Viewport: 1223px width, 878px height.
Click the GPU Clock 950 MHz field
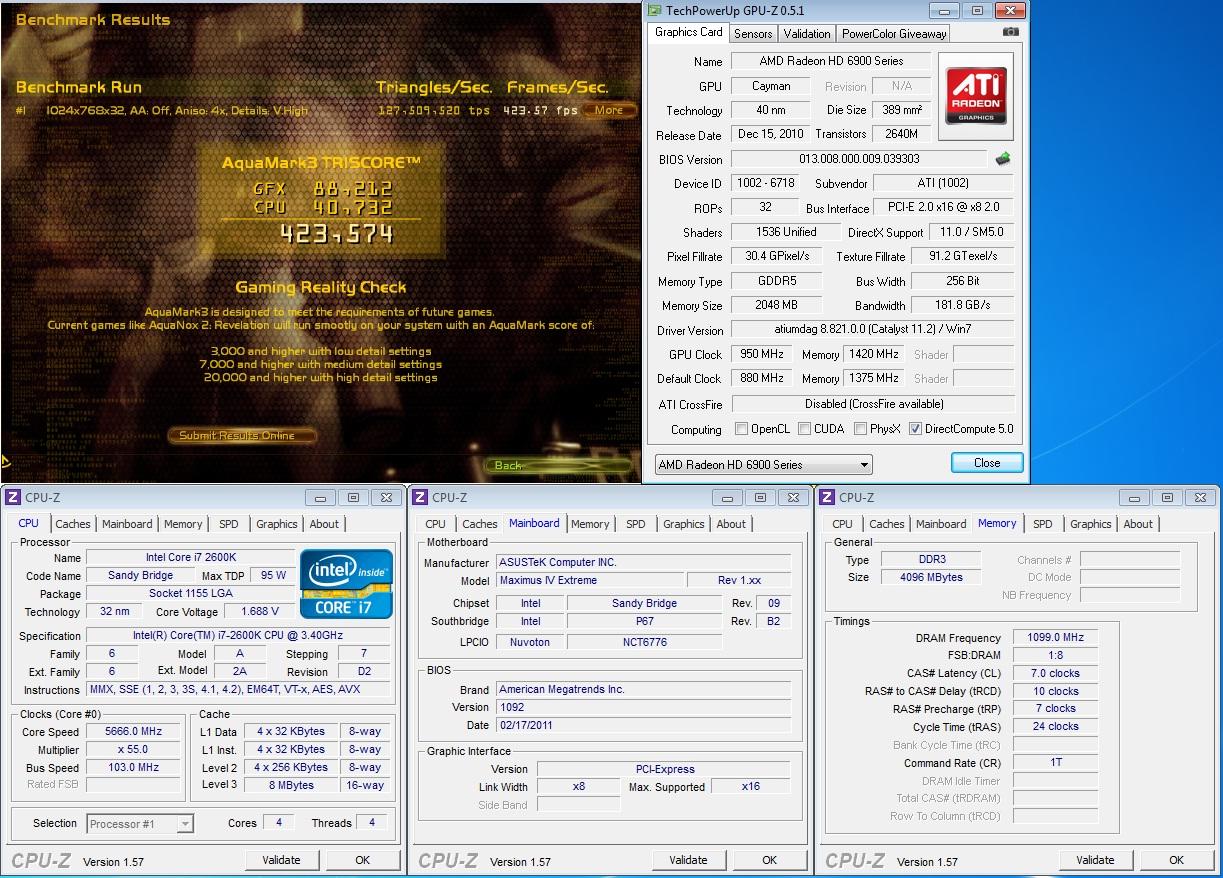[x=762, y=354]
